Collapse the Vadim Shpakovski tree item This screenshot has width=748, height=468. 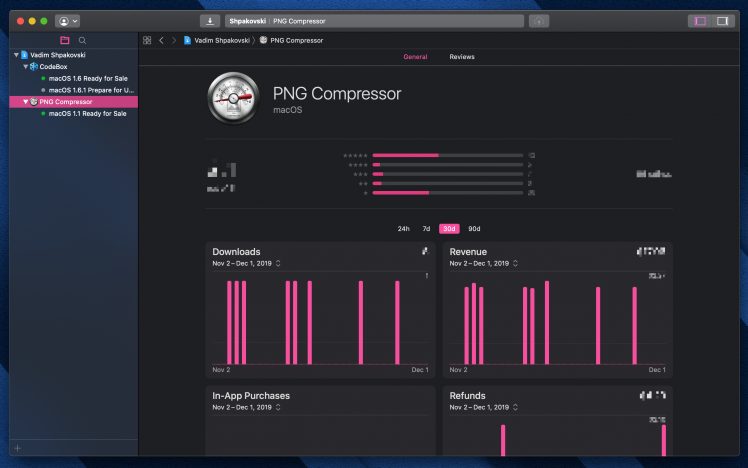(x=16, y=55)
